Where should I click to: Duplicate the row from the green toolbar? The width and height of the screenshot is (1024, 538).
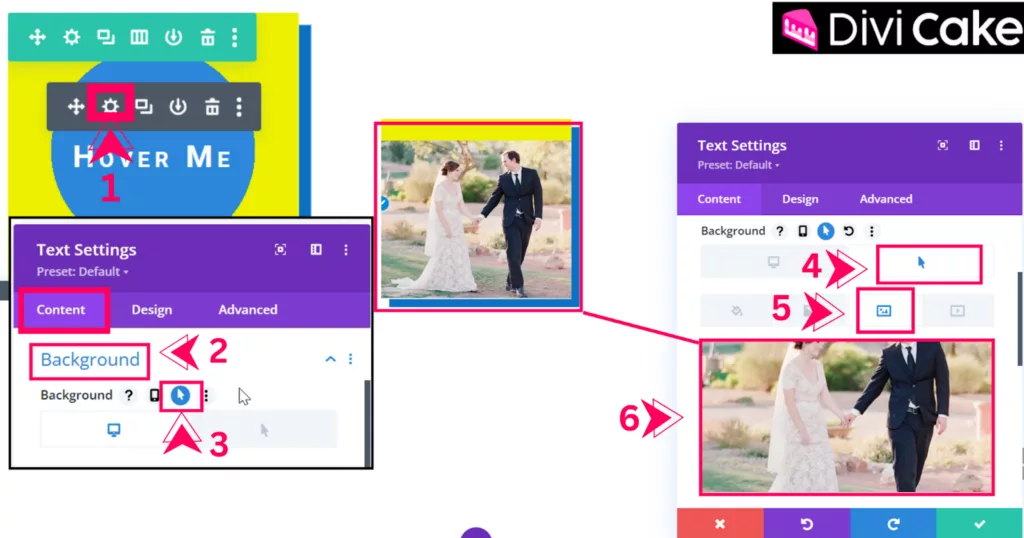[x=105, y=37]
